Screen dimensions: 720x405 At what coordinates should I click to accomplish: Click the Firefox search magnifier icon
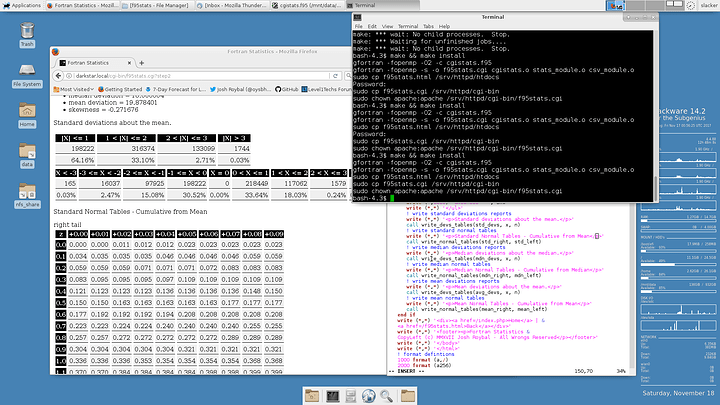pyautogui.click(x=349, y=76)
